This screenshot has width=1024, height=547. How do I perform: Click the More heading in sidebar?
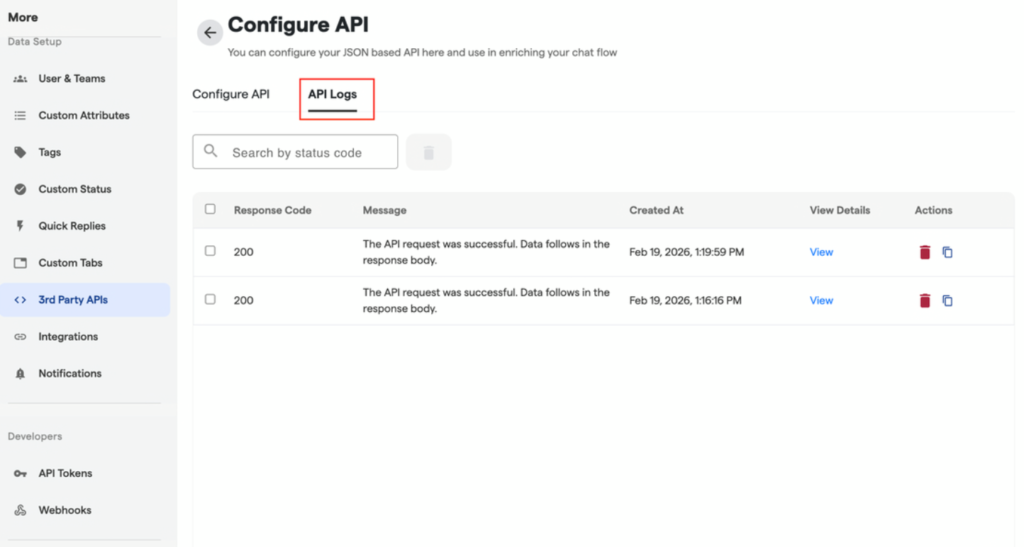coord(23,18)
